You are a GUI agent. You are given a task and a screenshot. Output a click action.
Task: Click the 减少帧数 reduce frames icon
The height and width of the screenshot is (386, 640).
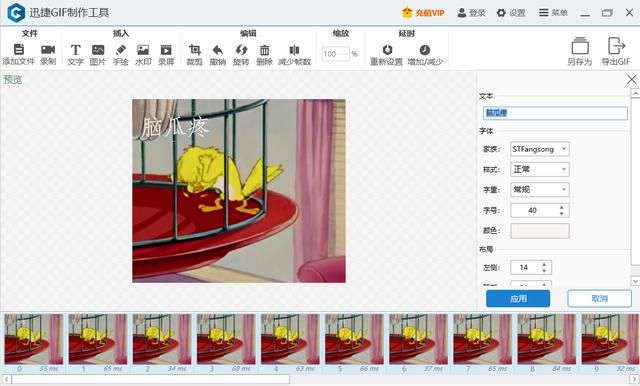click(x=294, y=50)
